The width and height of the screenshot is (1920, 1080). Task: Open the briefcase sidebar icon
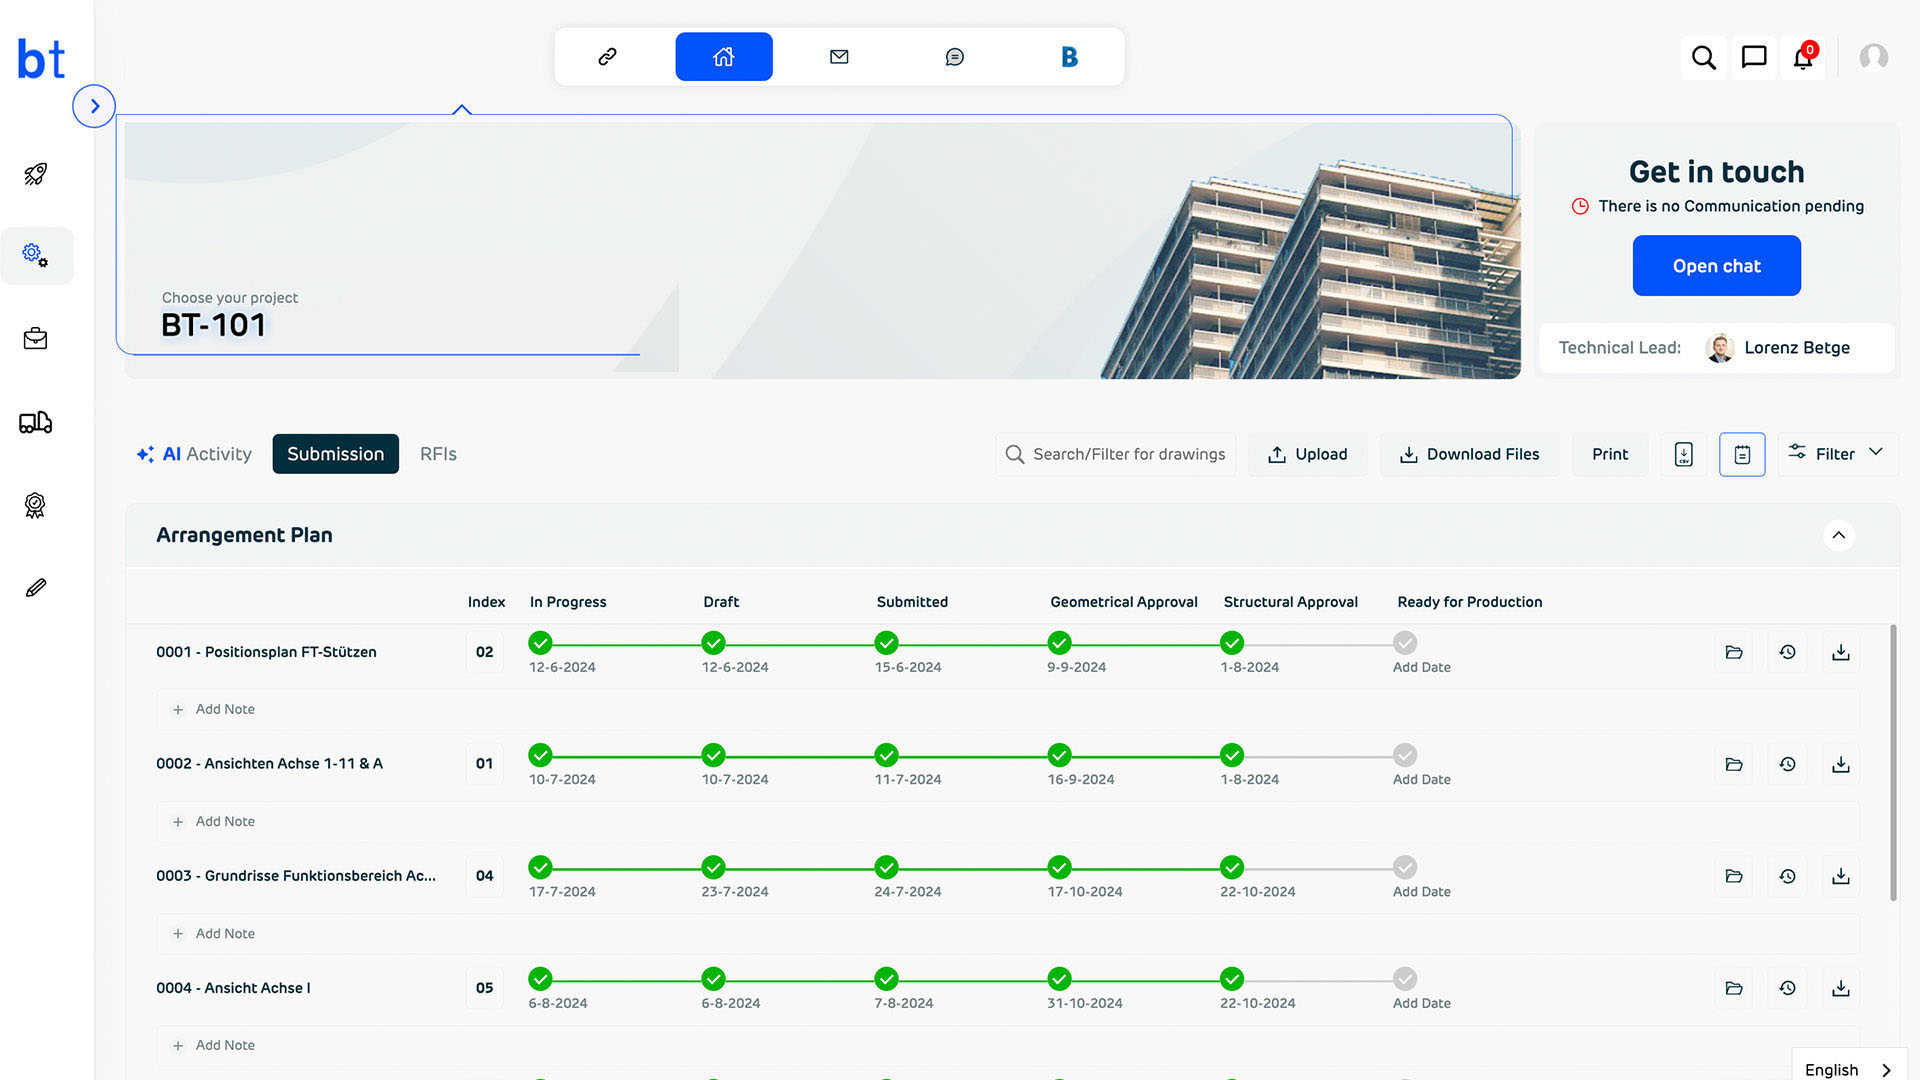click(36, 339)
